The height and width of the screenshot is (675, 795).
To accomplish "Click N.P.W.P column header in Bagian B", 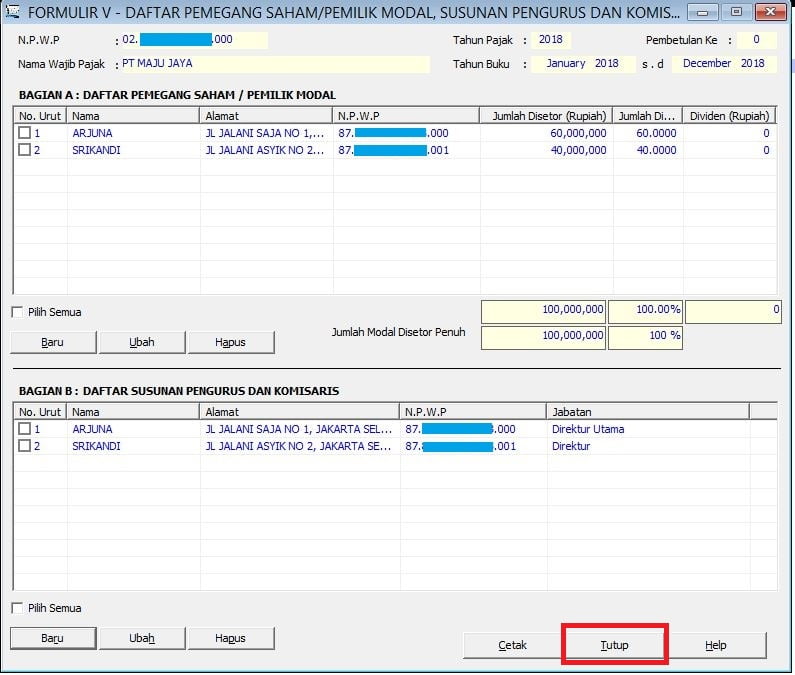I will point(473,412).
